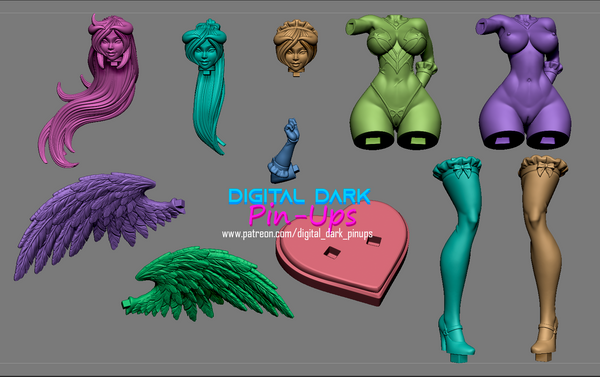Click the teal high-heel shoe
This screenshot has height=377, width=600.
point(457,339)
